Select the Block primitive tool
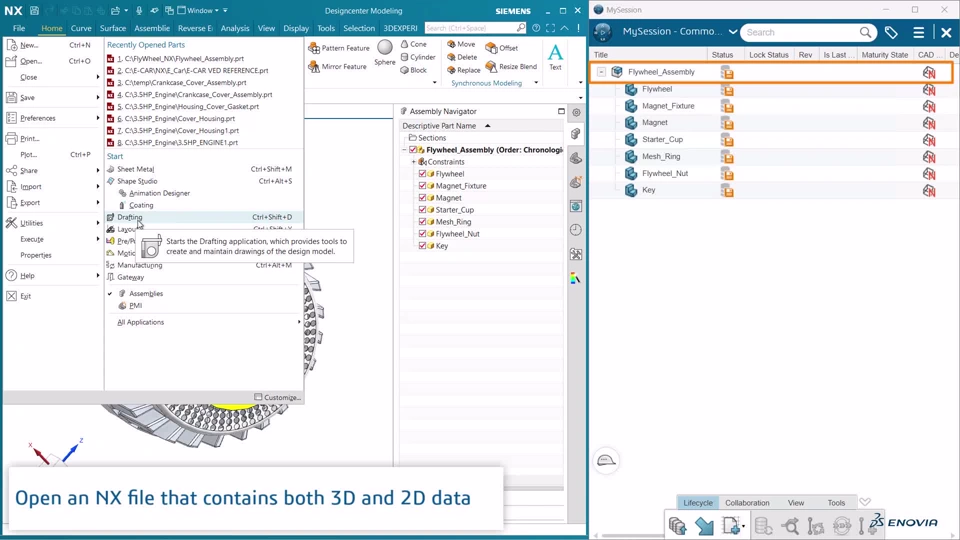This screenshot has height=540, width=960. pos(414,70)
